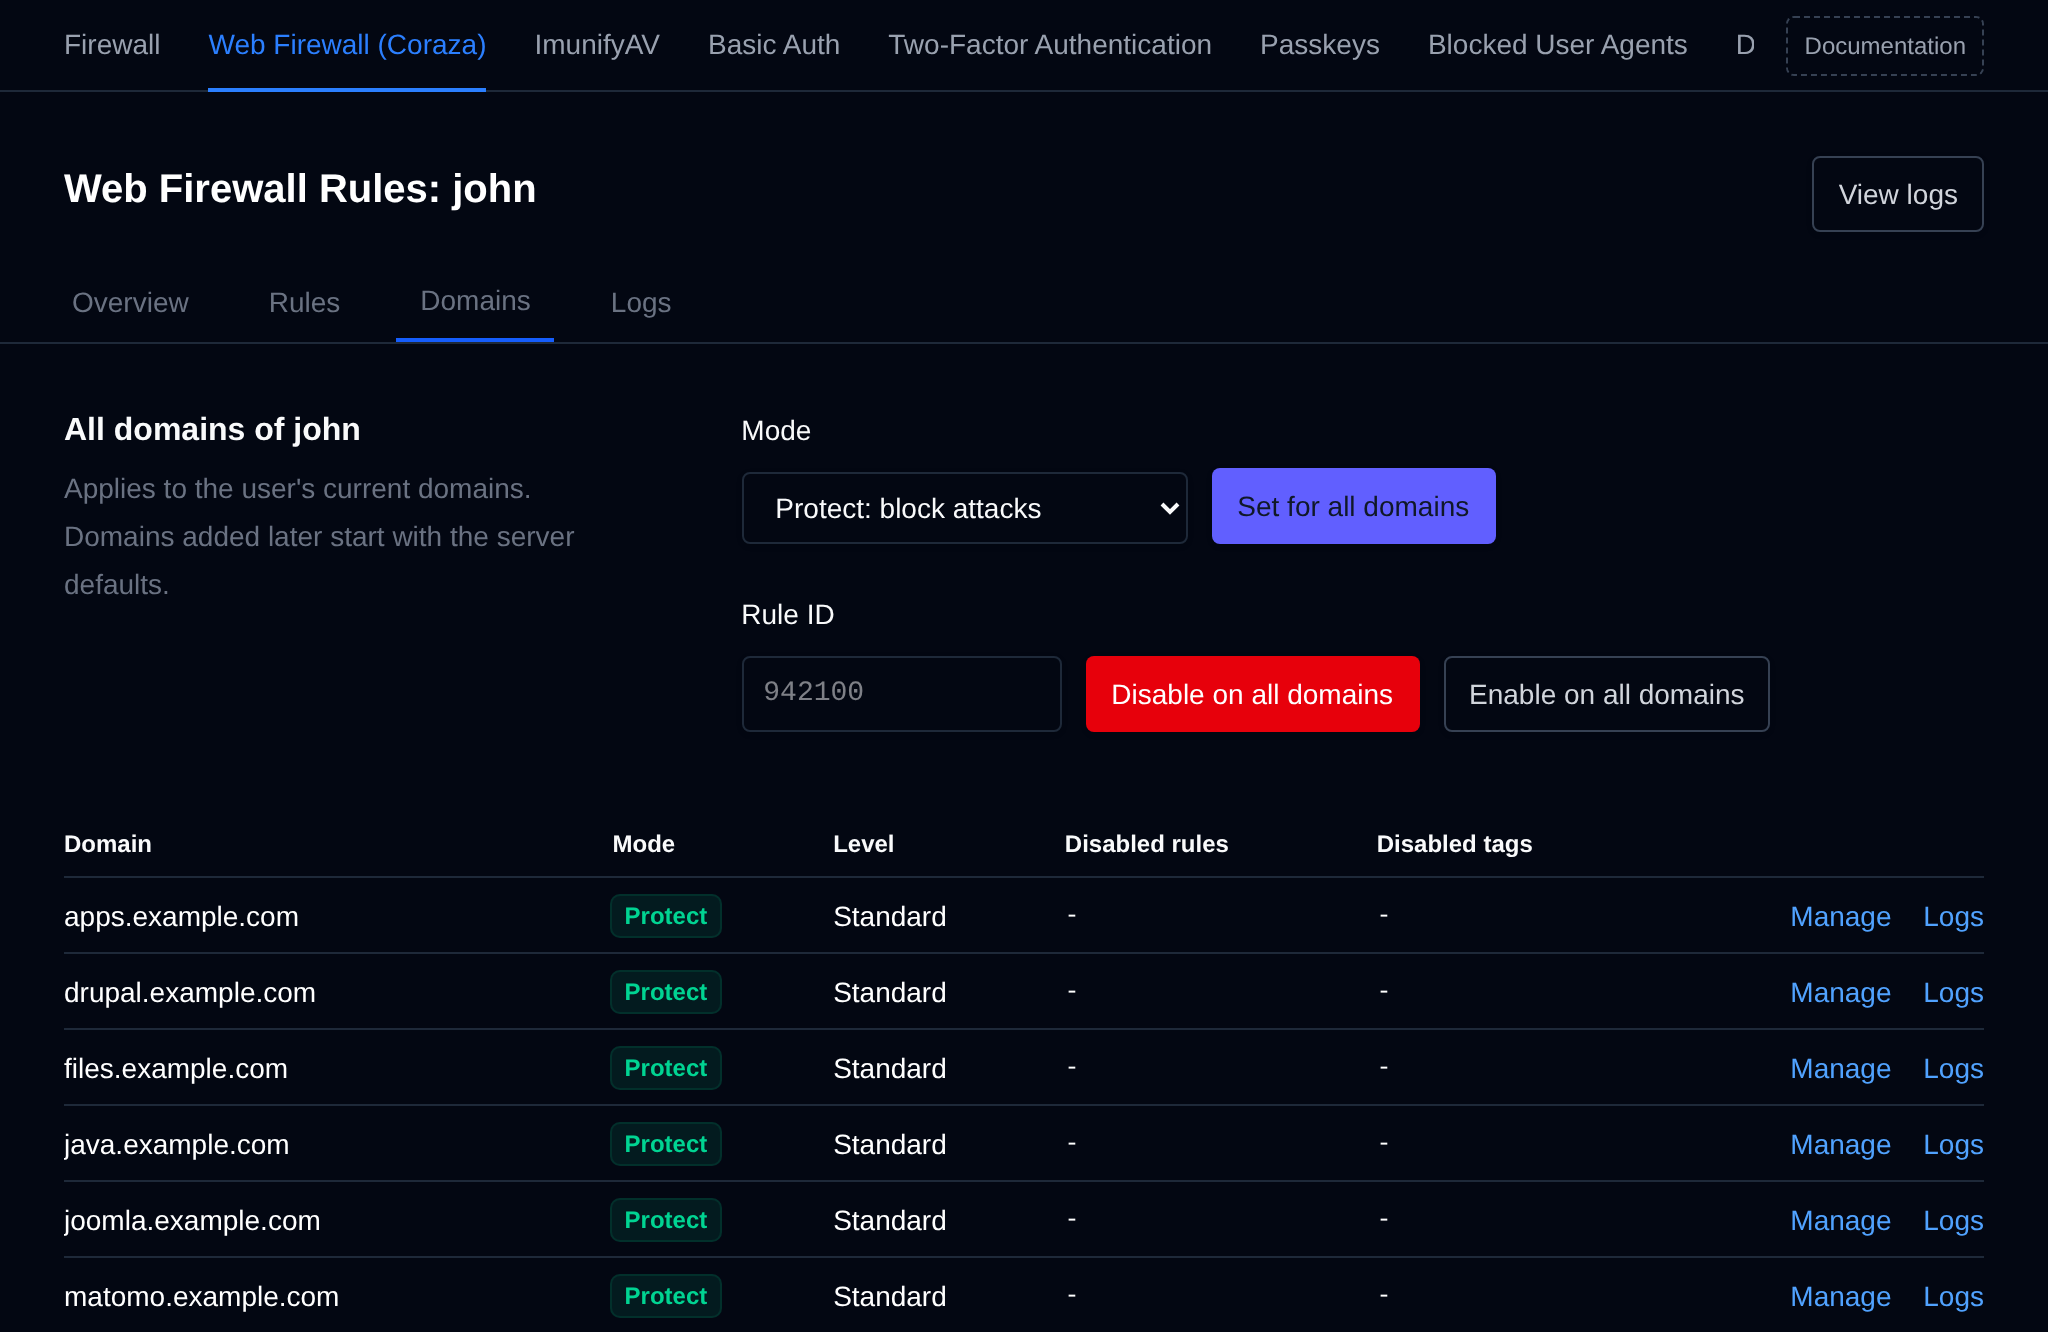Click Manage for files.example.com

click(1841, 1068)
